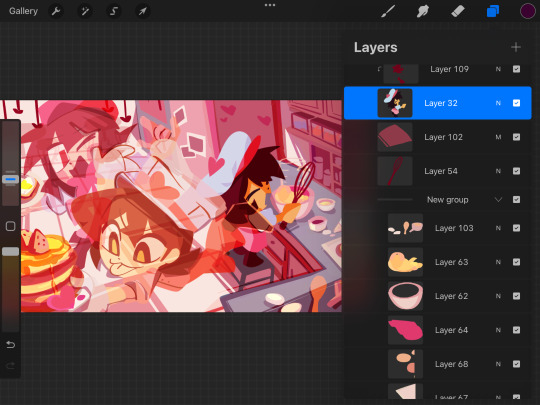This screenshot has width=540, height=405.
Task: Tap the three-dot multitasking indicator
Action: (x=270, y=5)
